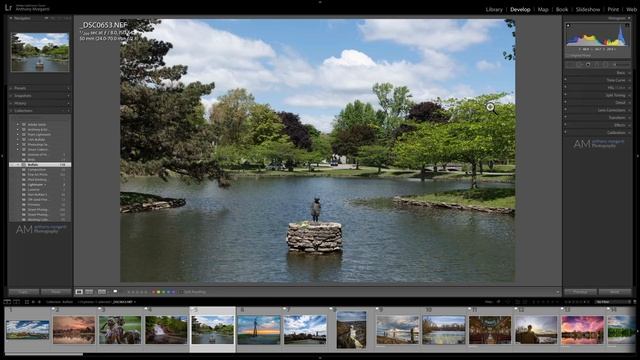Click the Paste settings button

click(56, 292)
